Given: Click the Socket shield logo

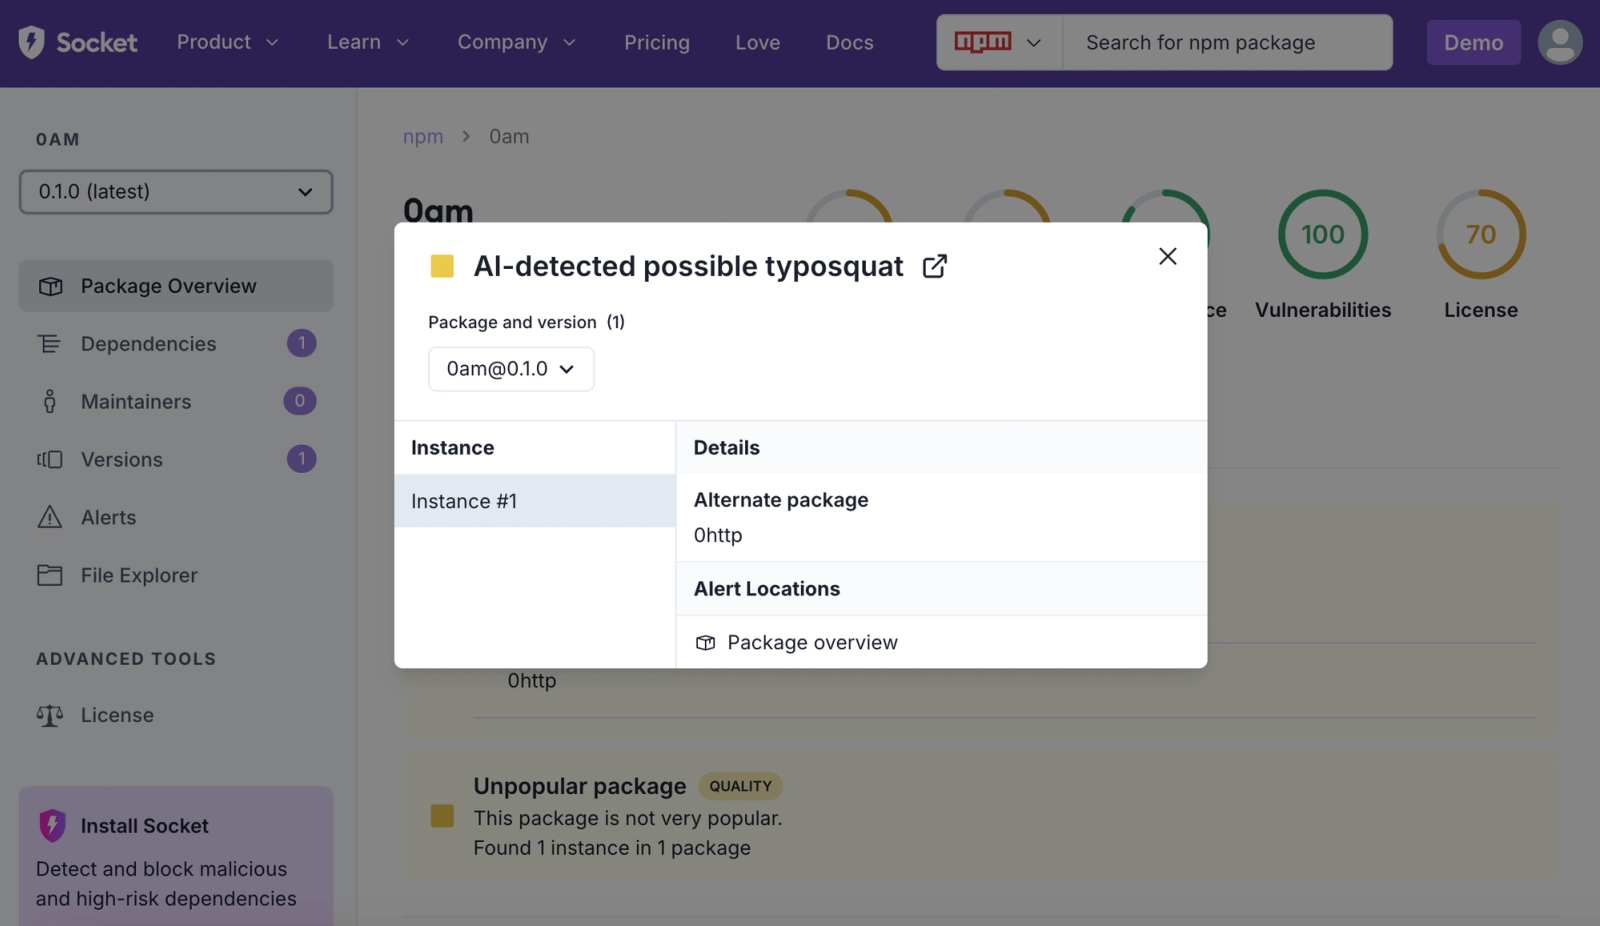Looking at the screenshot, I should pos(31,42).
